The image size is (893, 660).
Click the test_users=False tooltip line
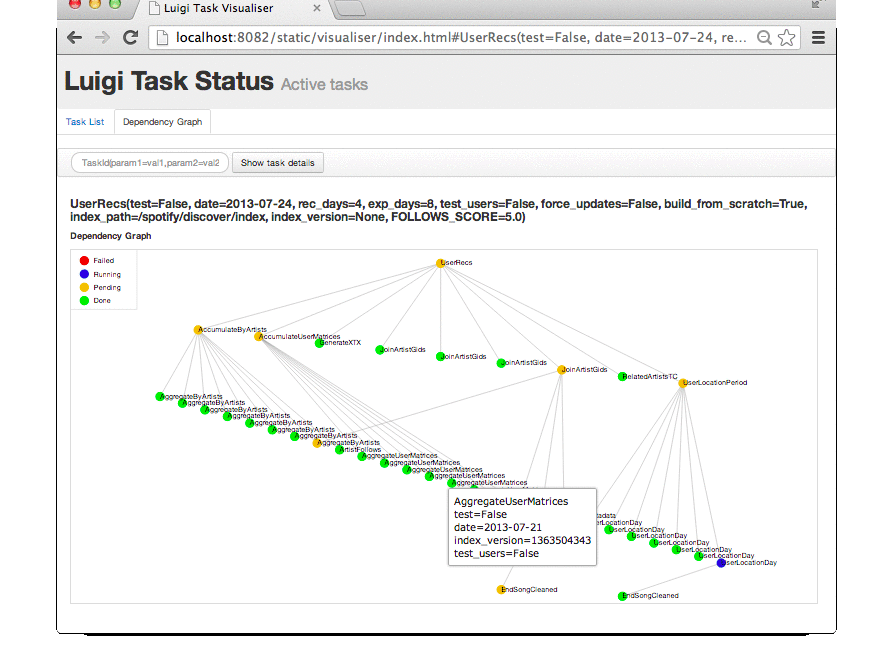(496, 554)
